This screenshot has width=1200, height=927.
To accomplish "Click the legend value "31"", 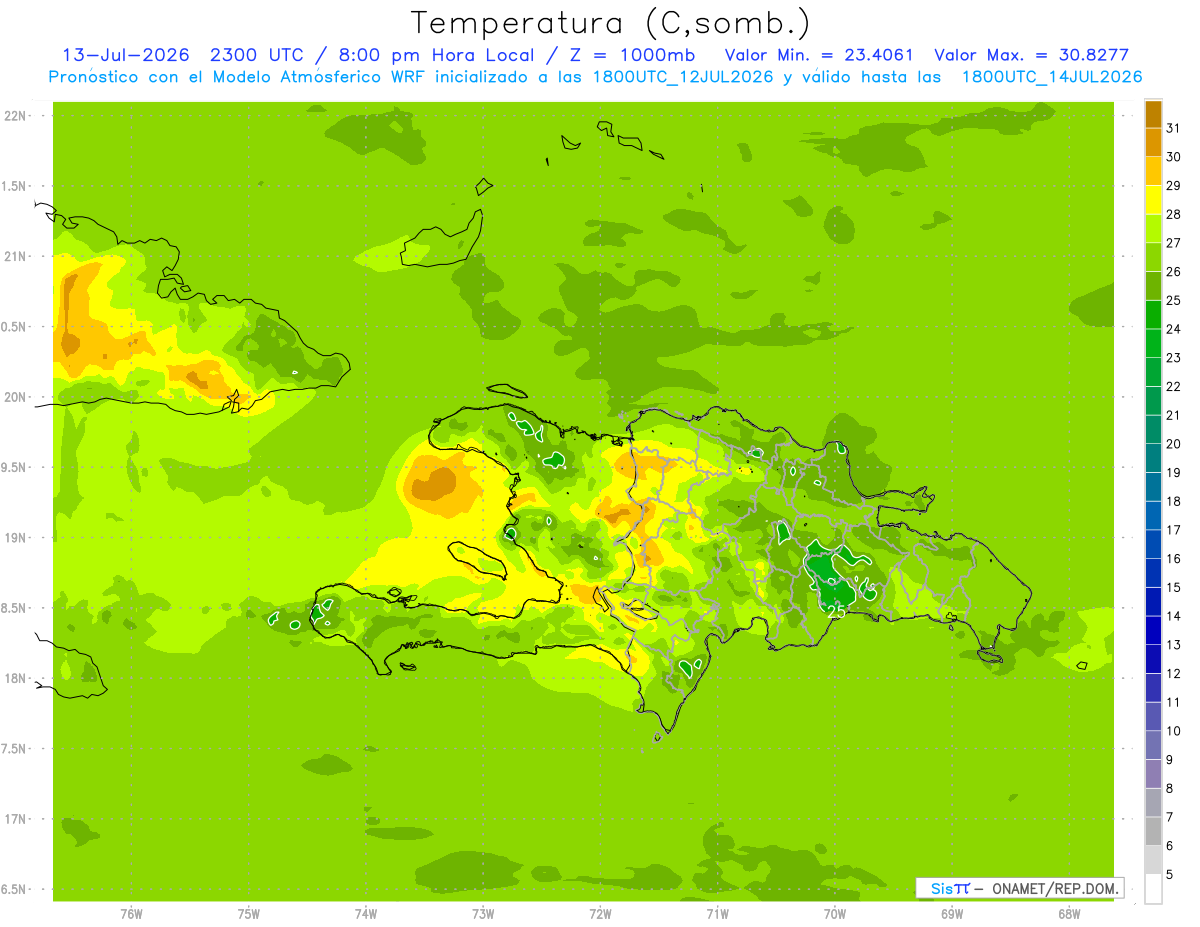I will coord(1174,128).
